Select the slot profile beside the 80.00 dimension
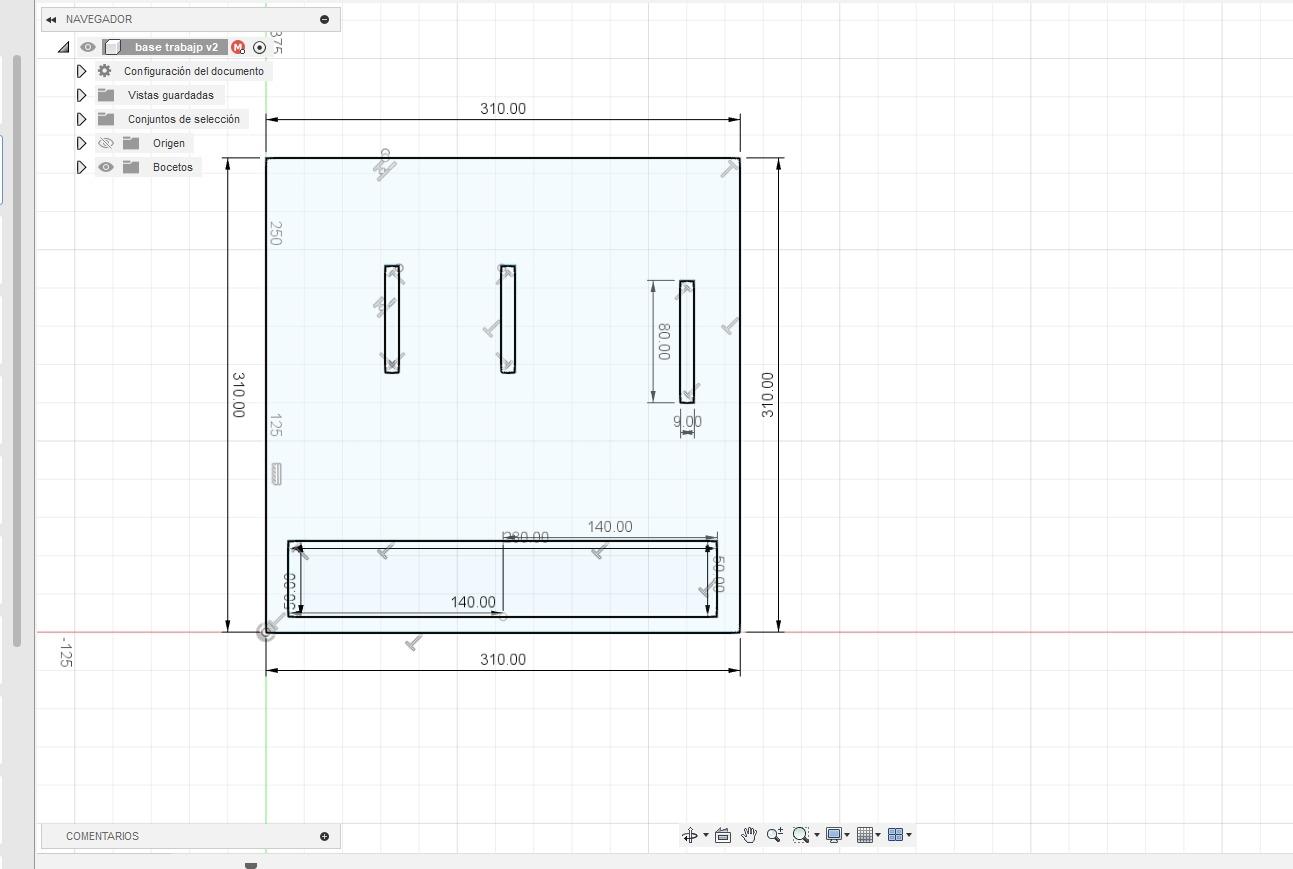The height and width of the screenshot is (869, 1293). tap(688, 342)
